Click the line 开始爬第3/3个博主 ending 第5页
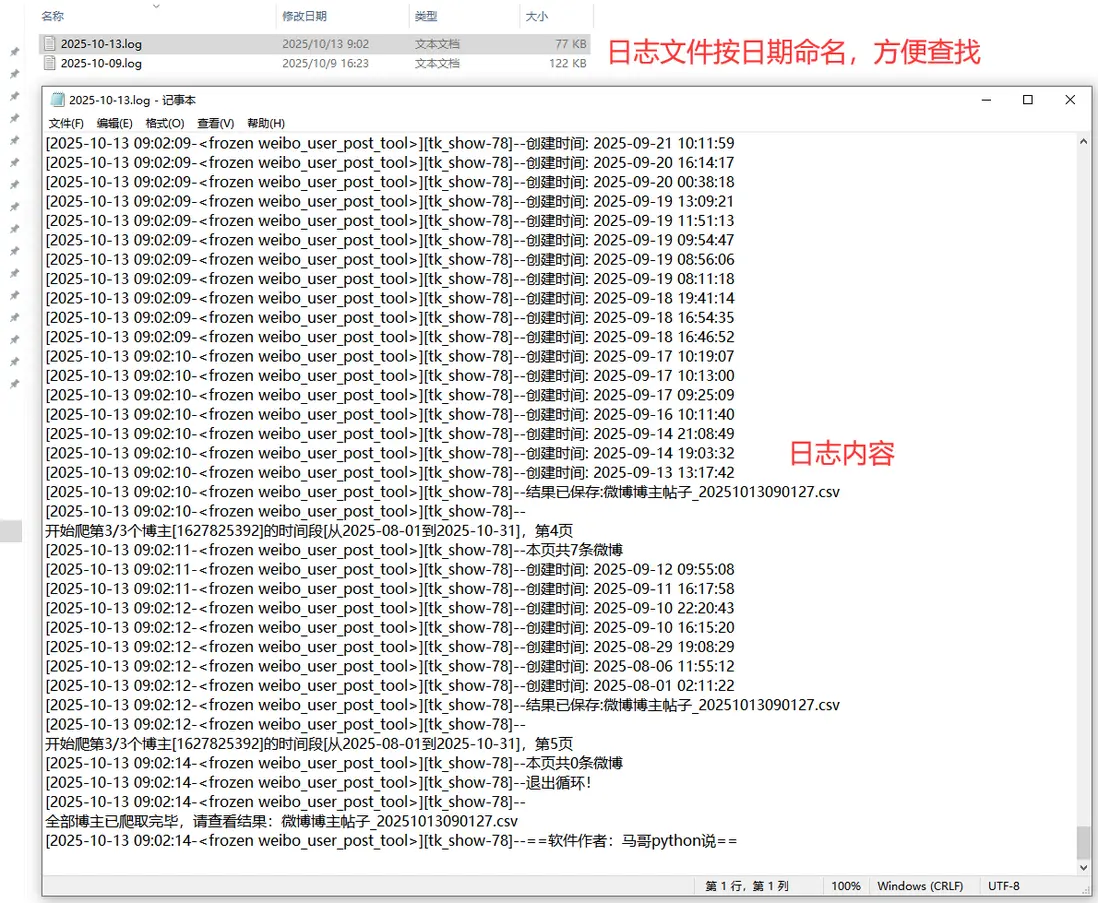 (310, 743)
